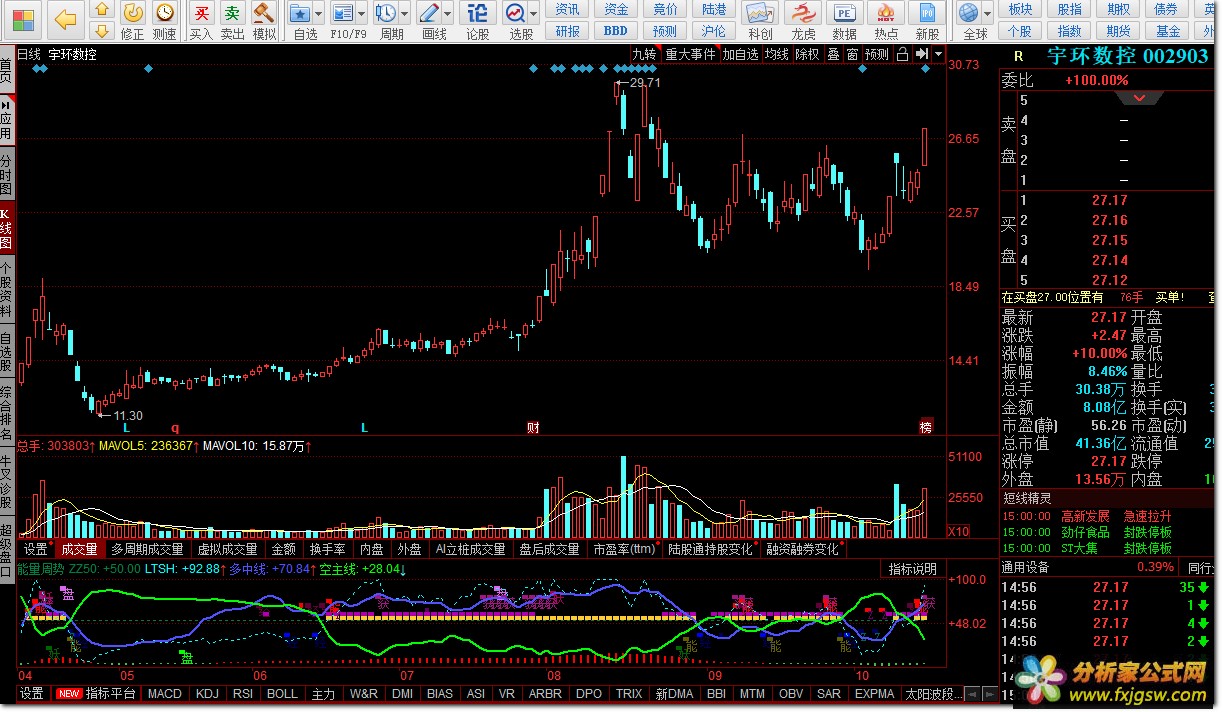Open the 指标平台 button

click(x=111, y=693)
